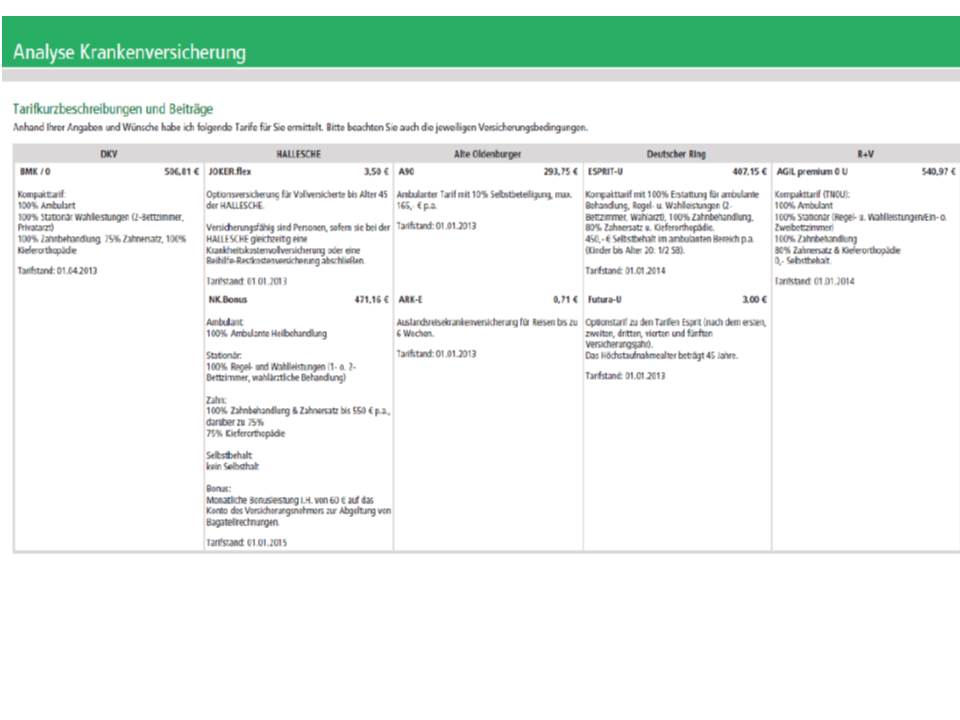The image size is (960, 720).
Task: Click the ARK-E price 0,71 €
Action: [x=565, y=299]
